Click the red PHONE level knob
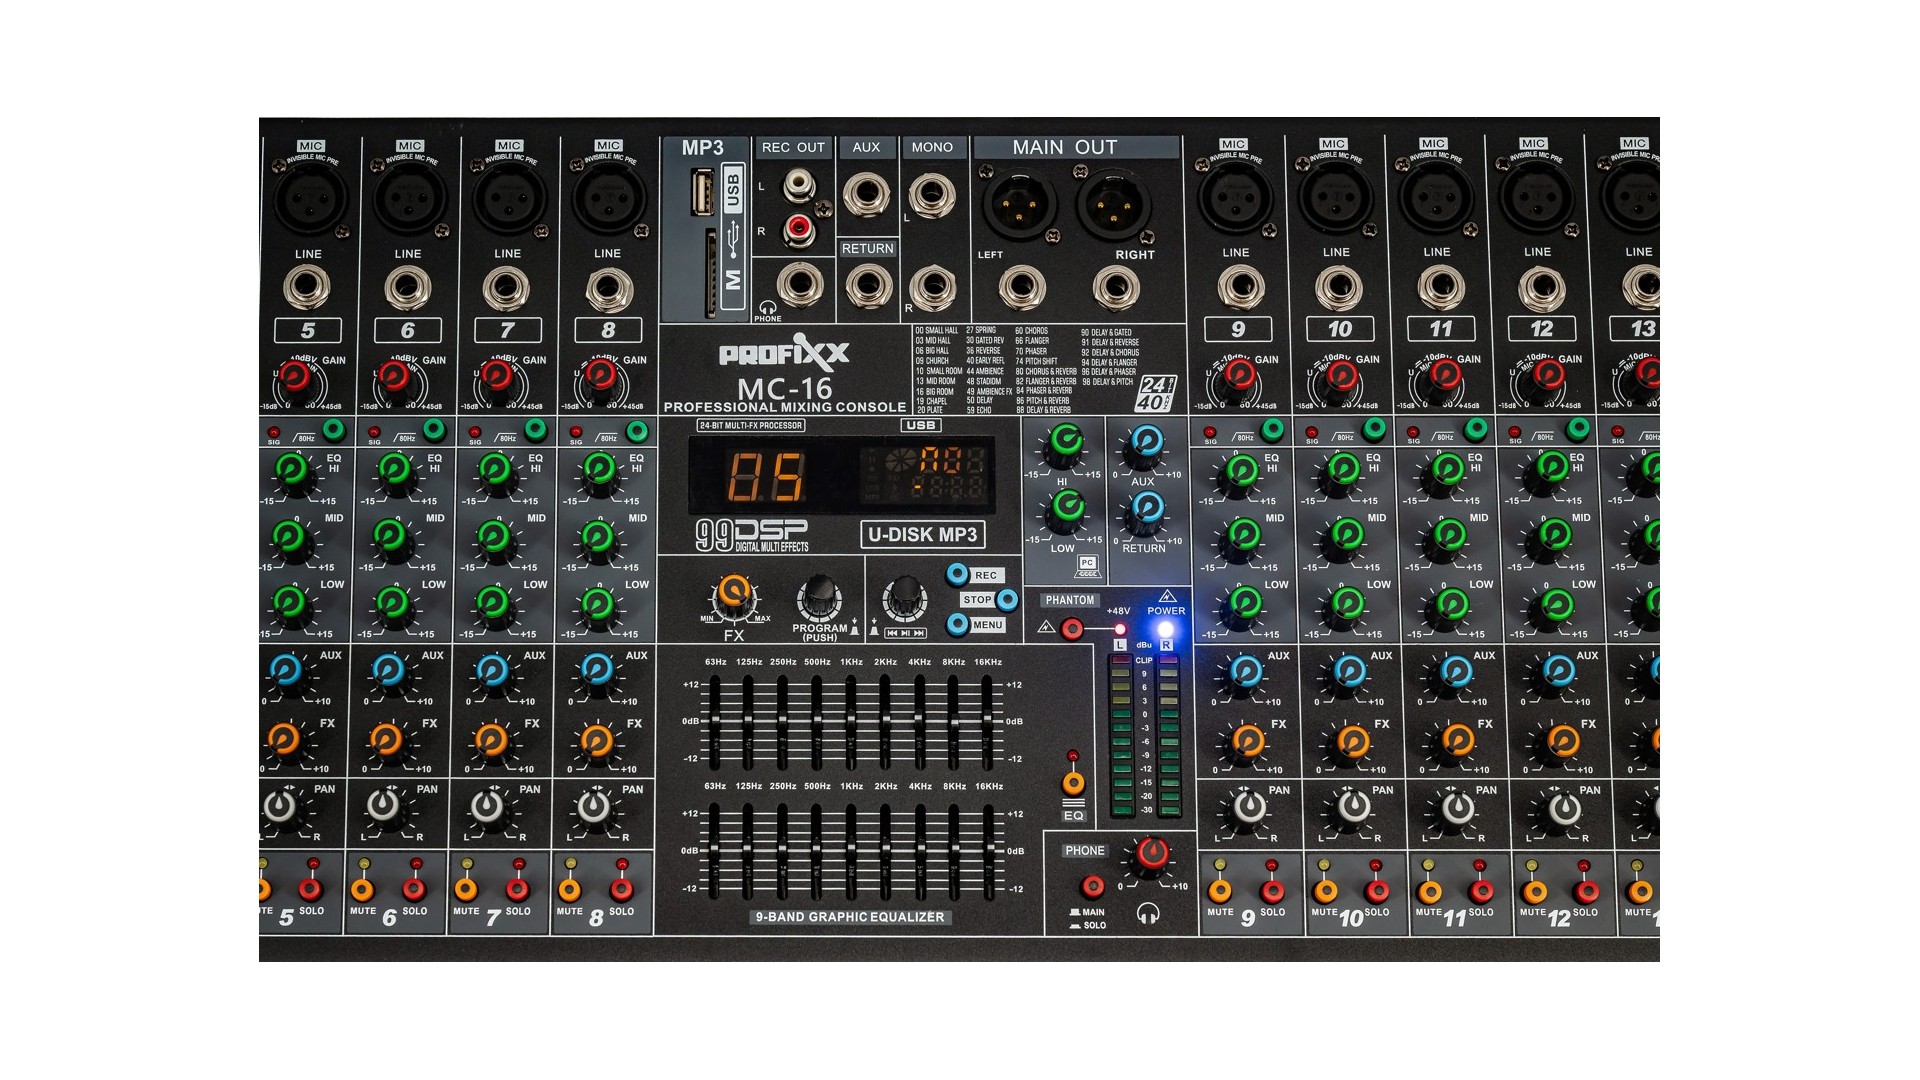This screenshot has height=1080, width=1920. pos(1151,853)
